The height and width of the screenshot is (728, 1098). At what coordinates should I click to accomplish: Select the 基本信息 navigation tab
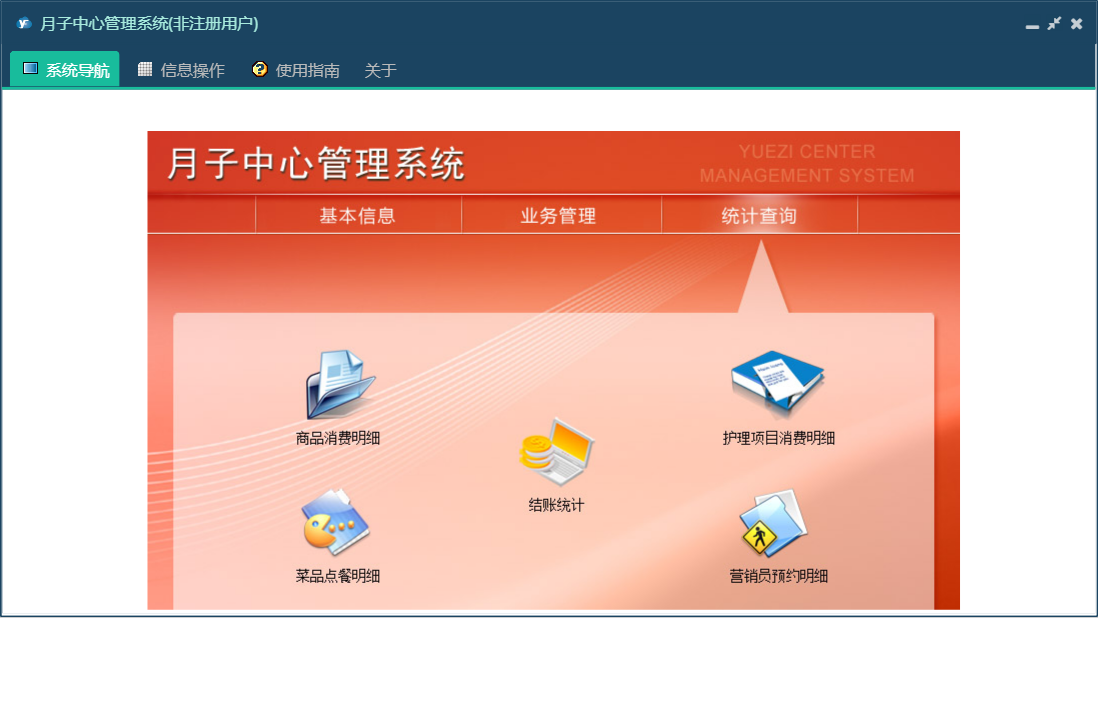tap(358, 216)
